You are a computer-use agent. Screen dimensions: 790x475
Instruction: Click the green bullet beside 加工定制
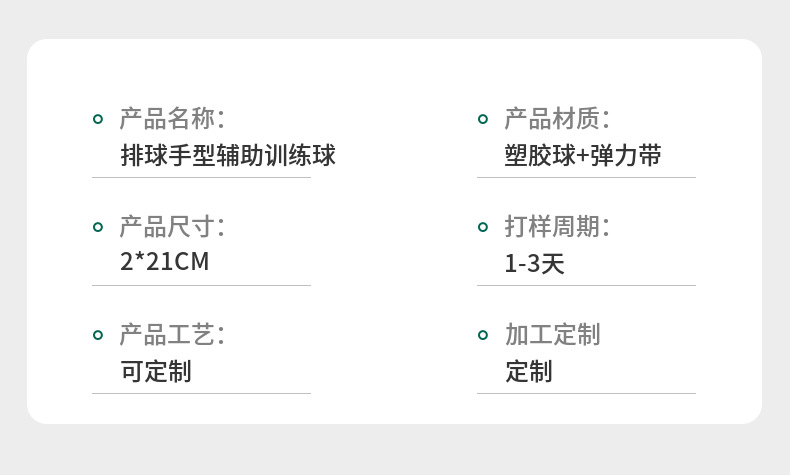(483, 335)
